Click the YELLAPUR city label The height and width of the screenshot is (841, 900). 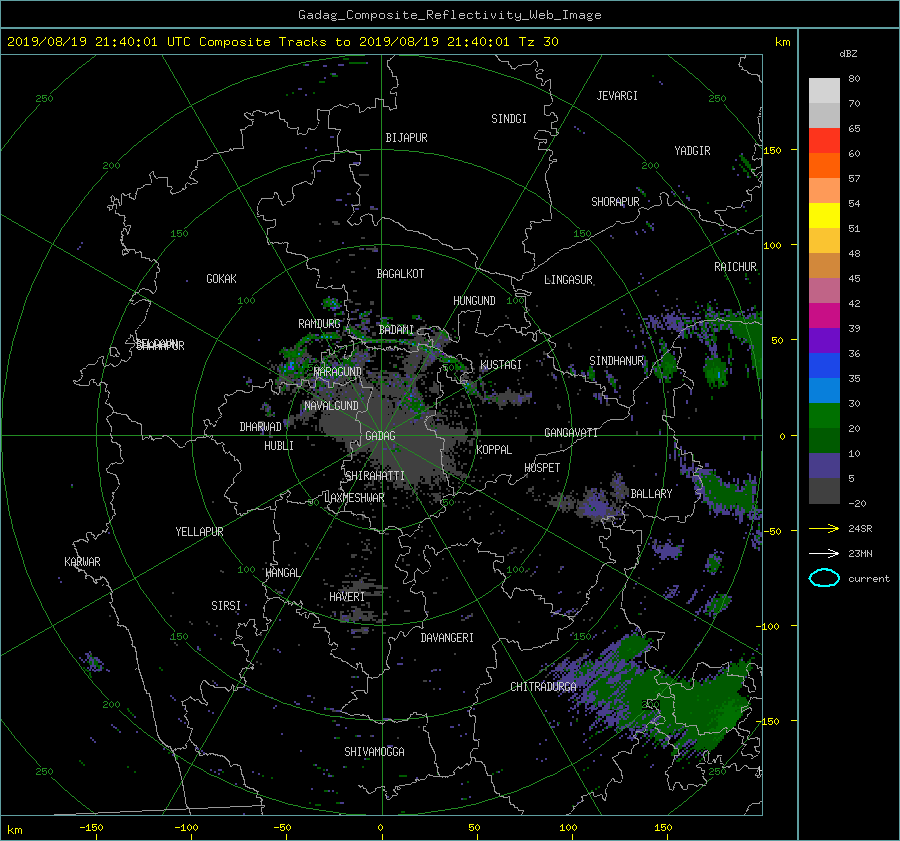point(199,532)
